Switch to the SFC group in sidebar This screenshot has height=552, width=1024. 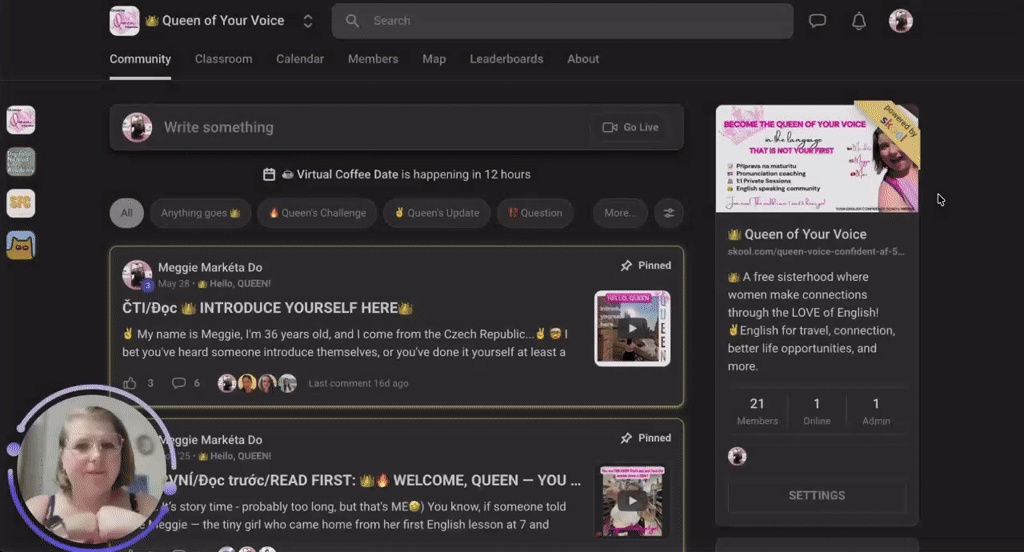coord(21,203)
